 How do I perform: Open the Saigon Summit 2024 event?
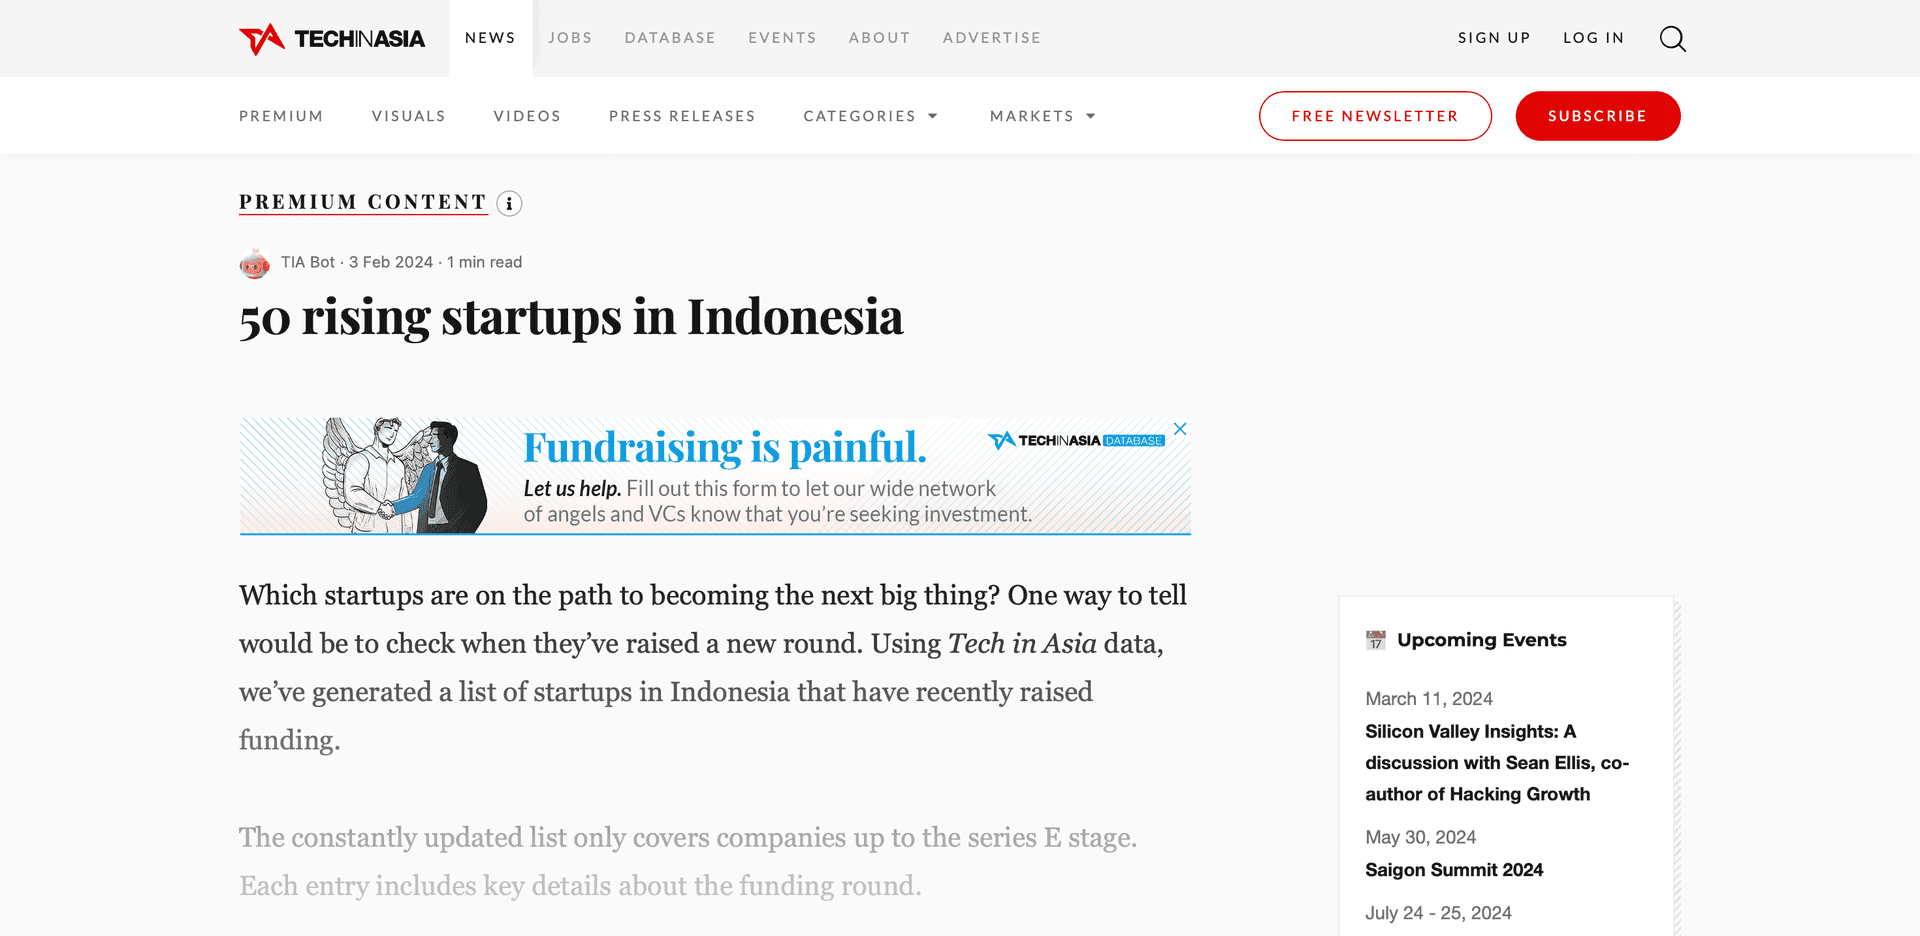pyautogui.click(x=1454, y=870)
